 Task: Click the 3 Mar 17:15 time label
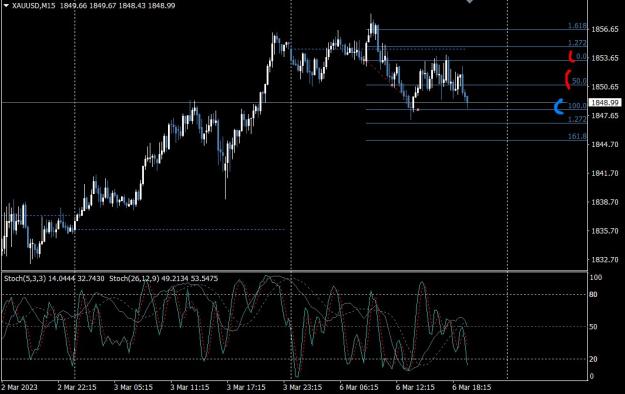click(246, 387)
